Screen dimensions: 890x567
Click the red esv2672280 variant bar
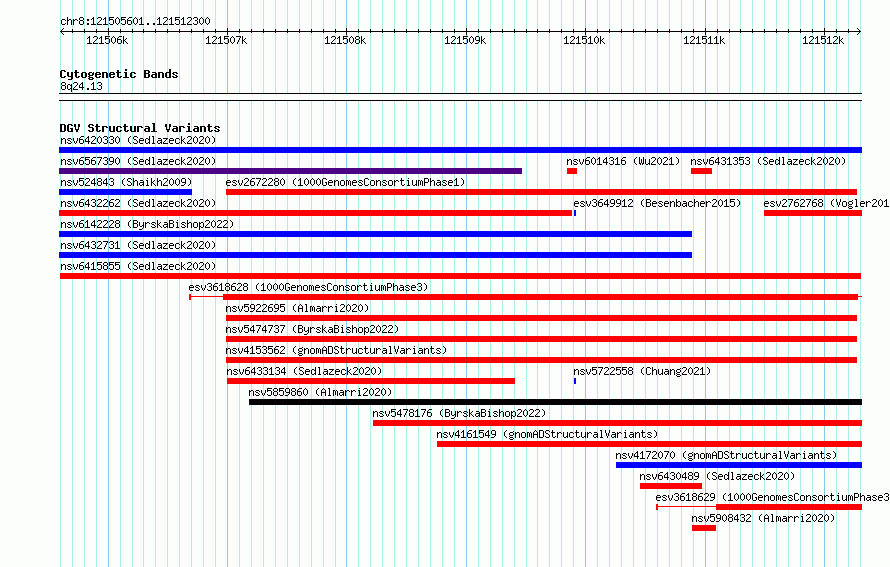click(x=541, y=192)
